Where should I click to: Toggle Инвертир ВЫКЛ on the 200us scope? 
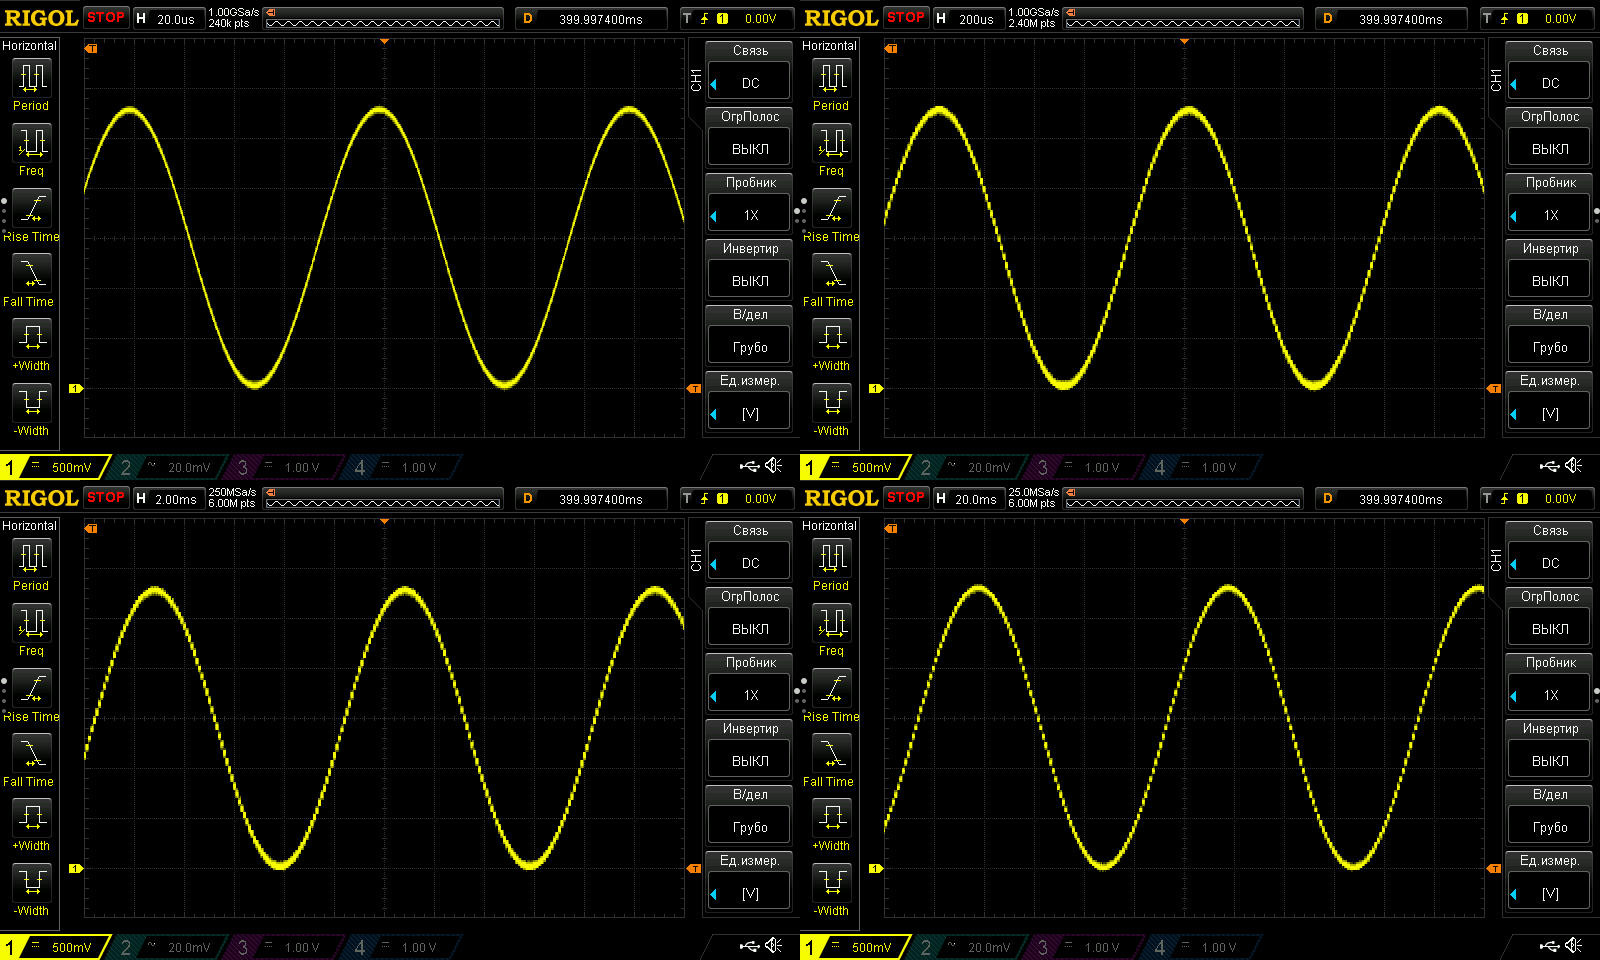coord(1550,281)
